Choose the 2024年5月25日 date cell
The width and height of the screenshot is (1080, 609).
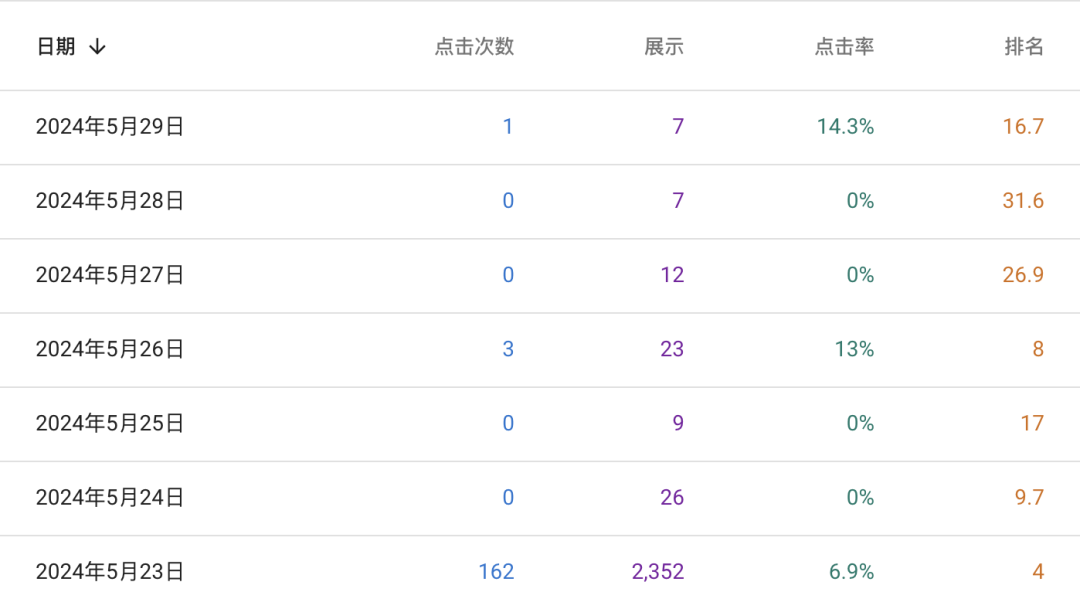tap(110, 423)
